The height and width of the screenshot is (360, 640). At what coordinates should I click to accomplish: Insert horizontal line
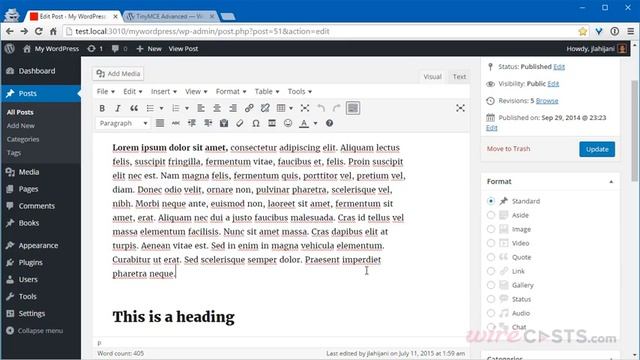(272, 123)
